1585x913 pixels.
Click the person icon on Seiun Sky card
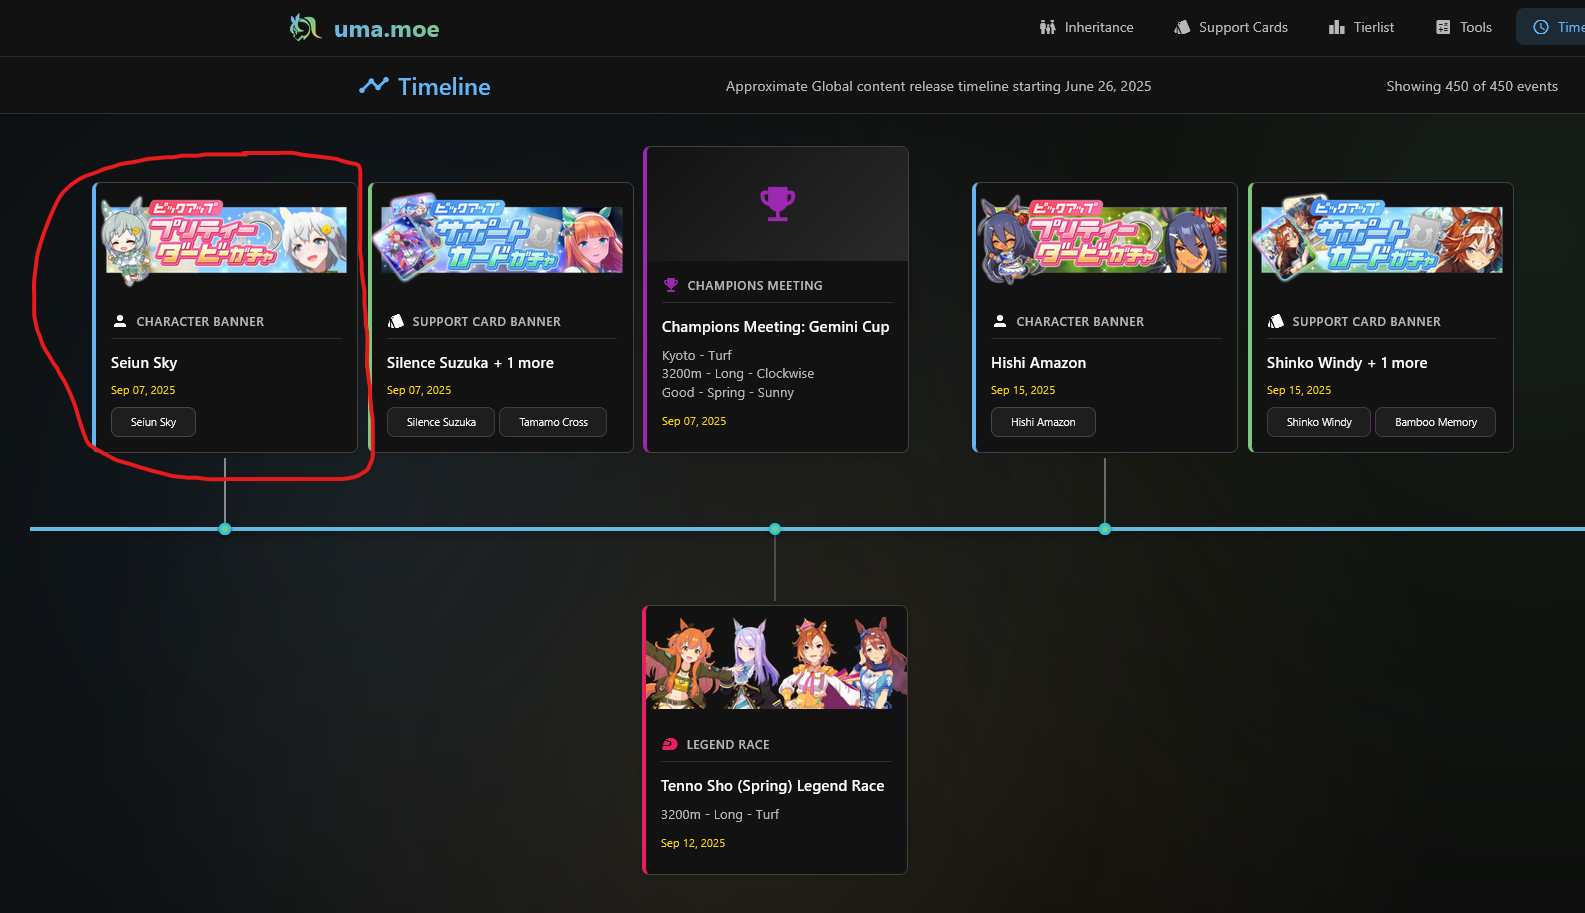pos(120,321)
